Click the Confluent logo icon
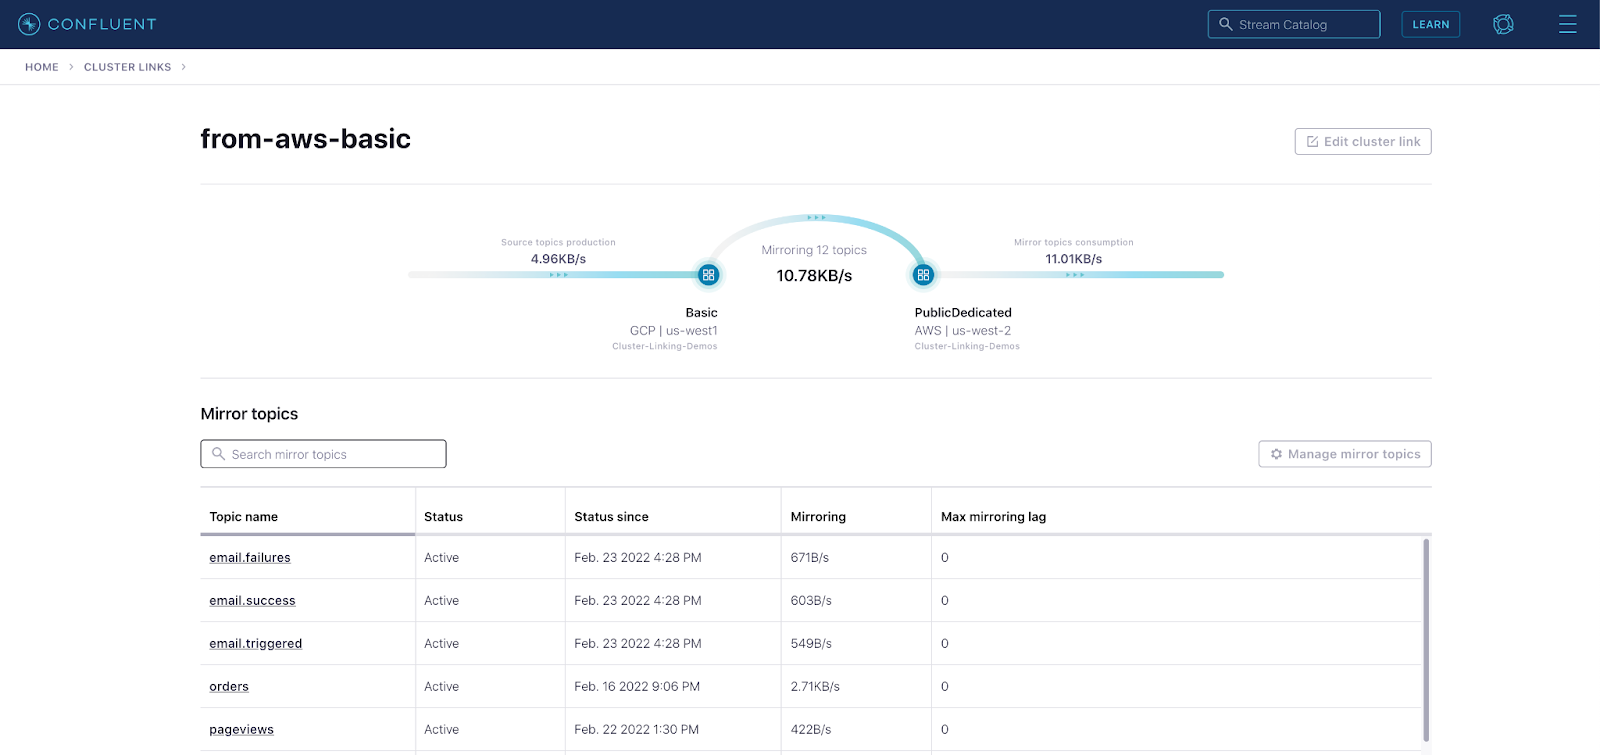Image resolution: width=1600 pixels, height=755 pixels. coord(29,24)
